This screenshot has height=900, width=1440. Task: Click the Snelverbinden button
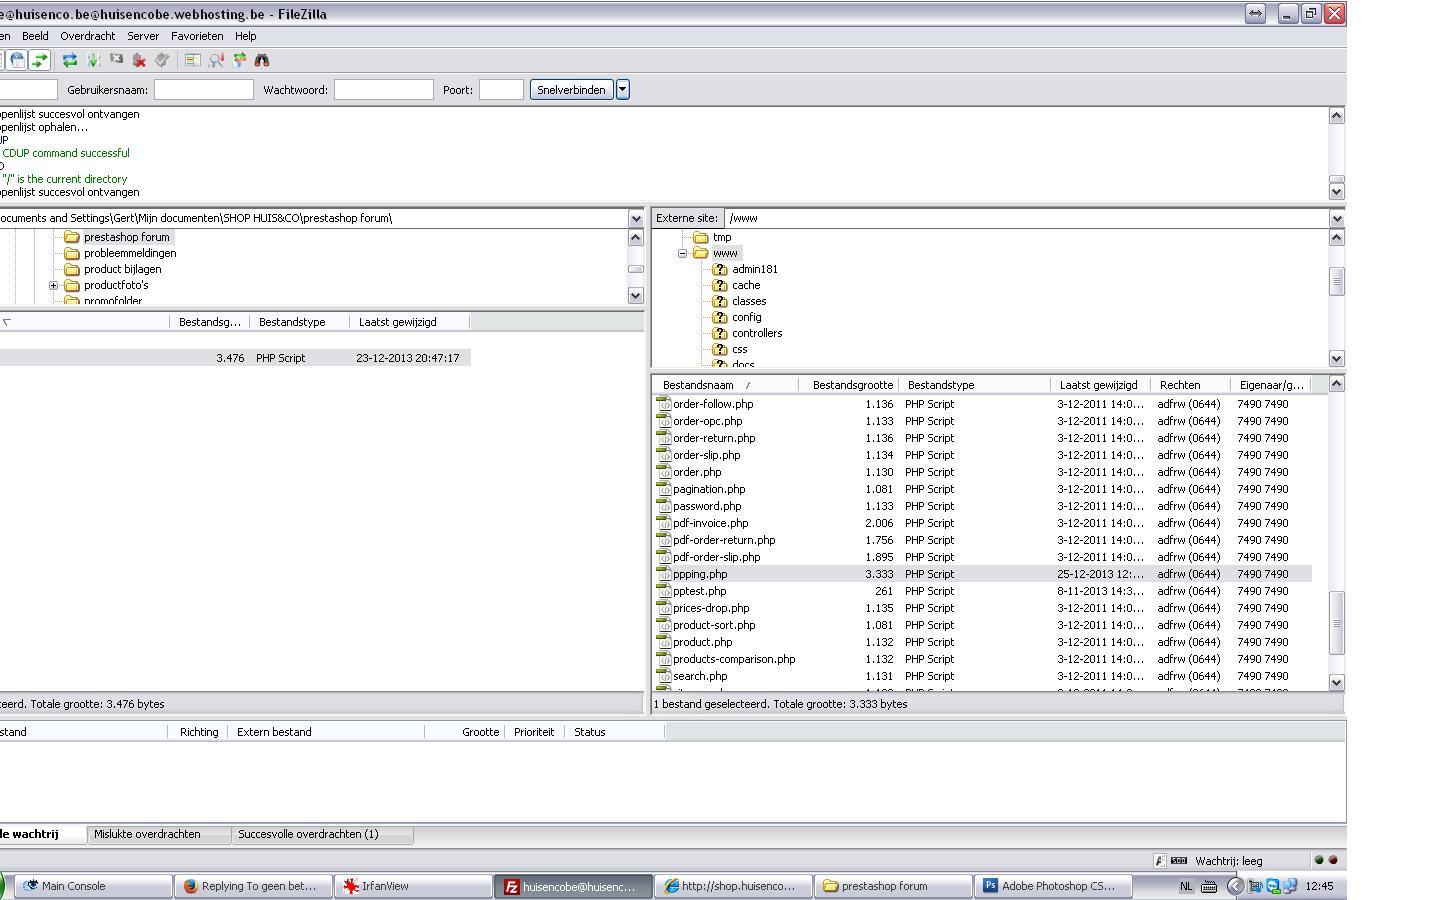pyautogui.click(x=571, y=89)
